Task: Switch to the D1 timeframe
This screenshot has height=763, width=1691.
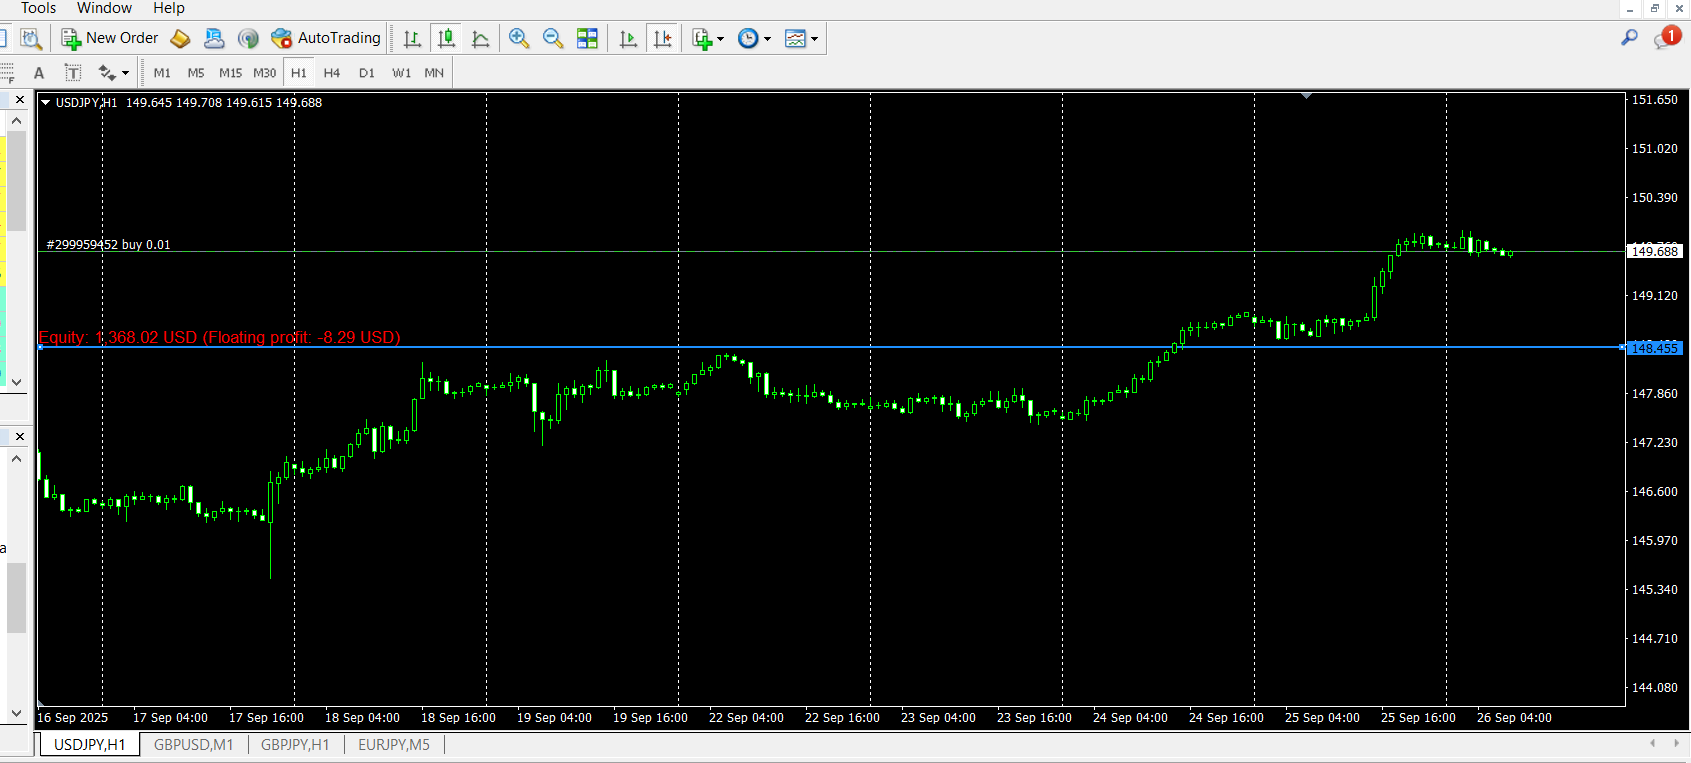Action: coord(367,73)
